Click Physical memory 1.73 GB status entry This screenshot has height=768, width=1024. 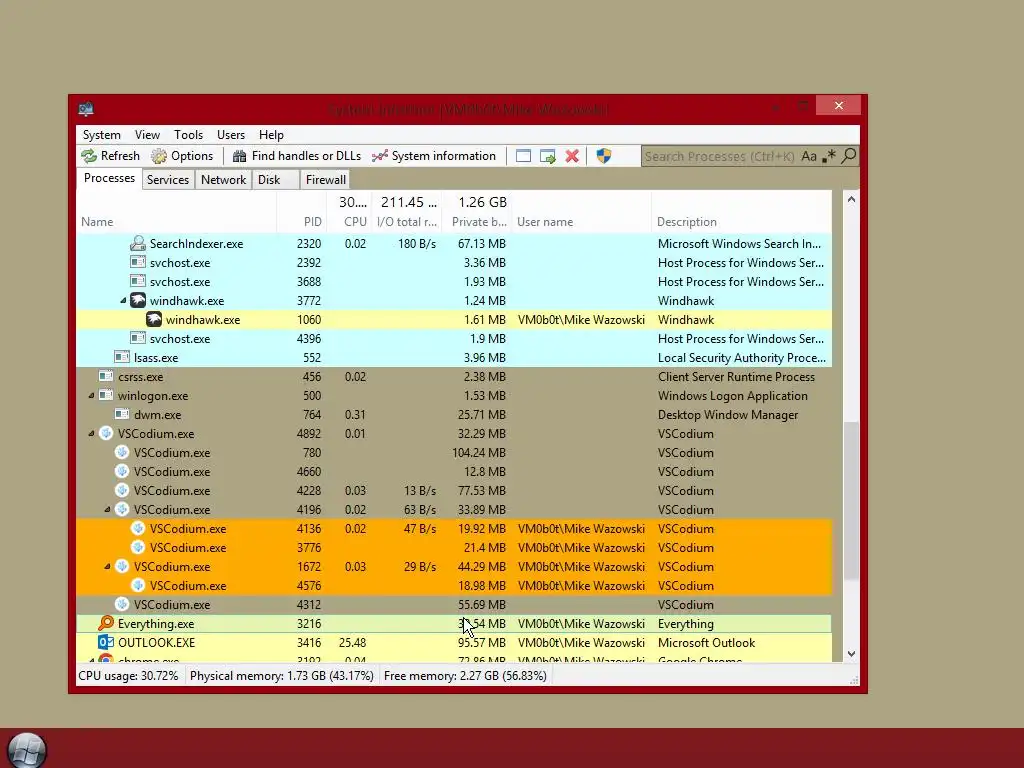coord(281,676)
